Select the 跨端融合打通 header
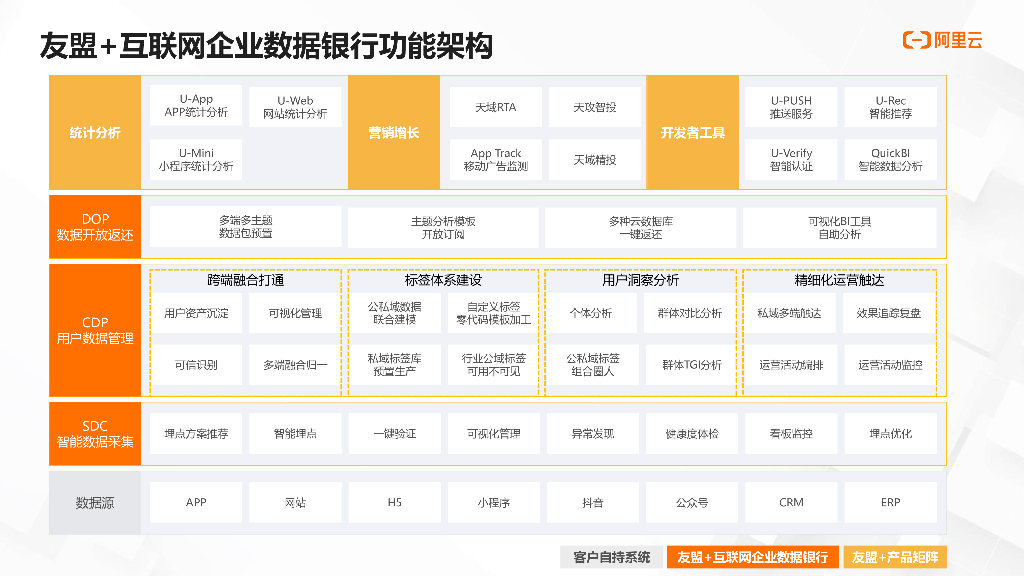The image size is (1024, 576). pyautogui.click(x=246, y=280)
